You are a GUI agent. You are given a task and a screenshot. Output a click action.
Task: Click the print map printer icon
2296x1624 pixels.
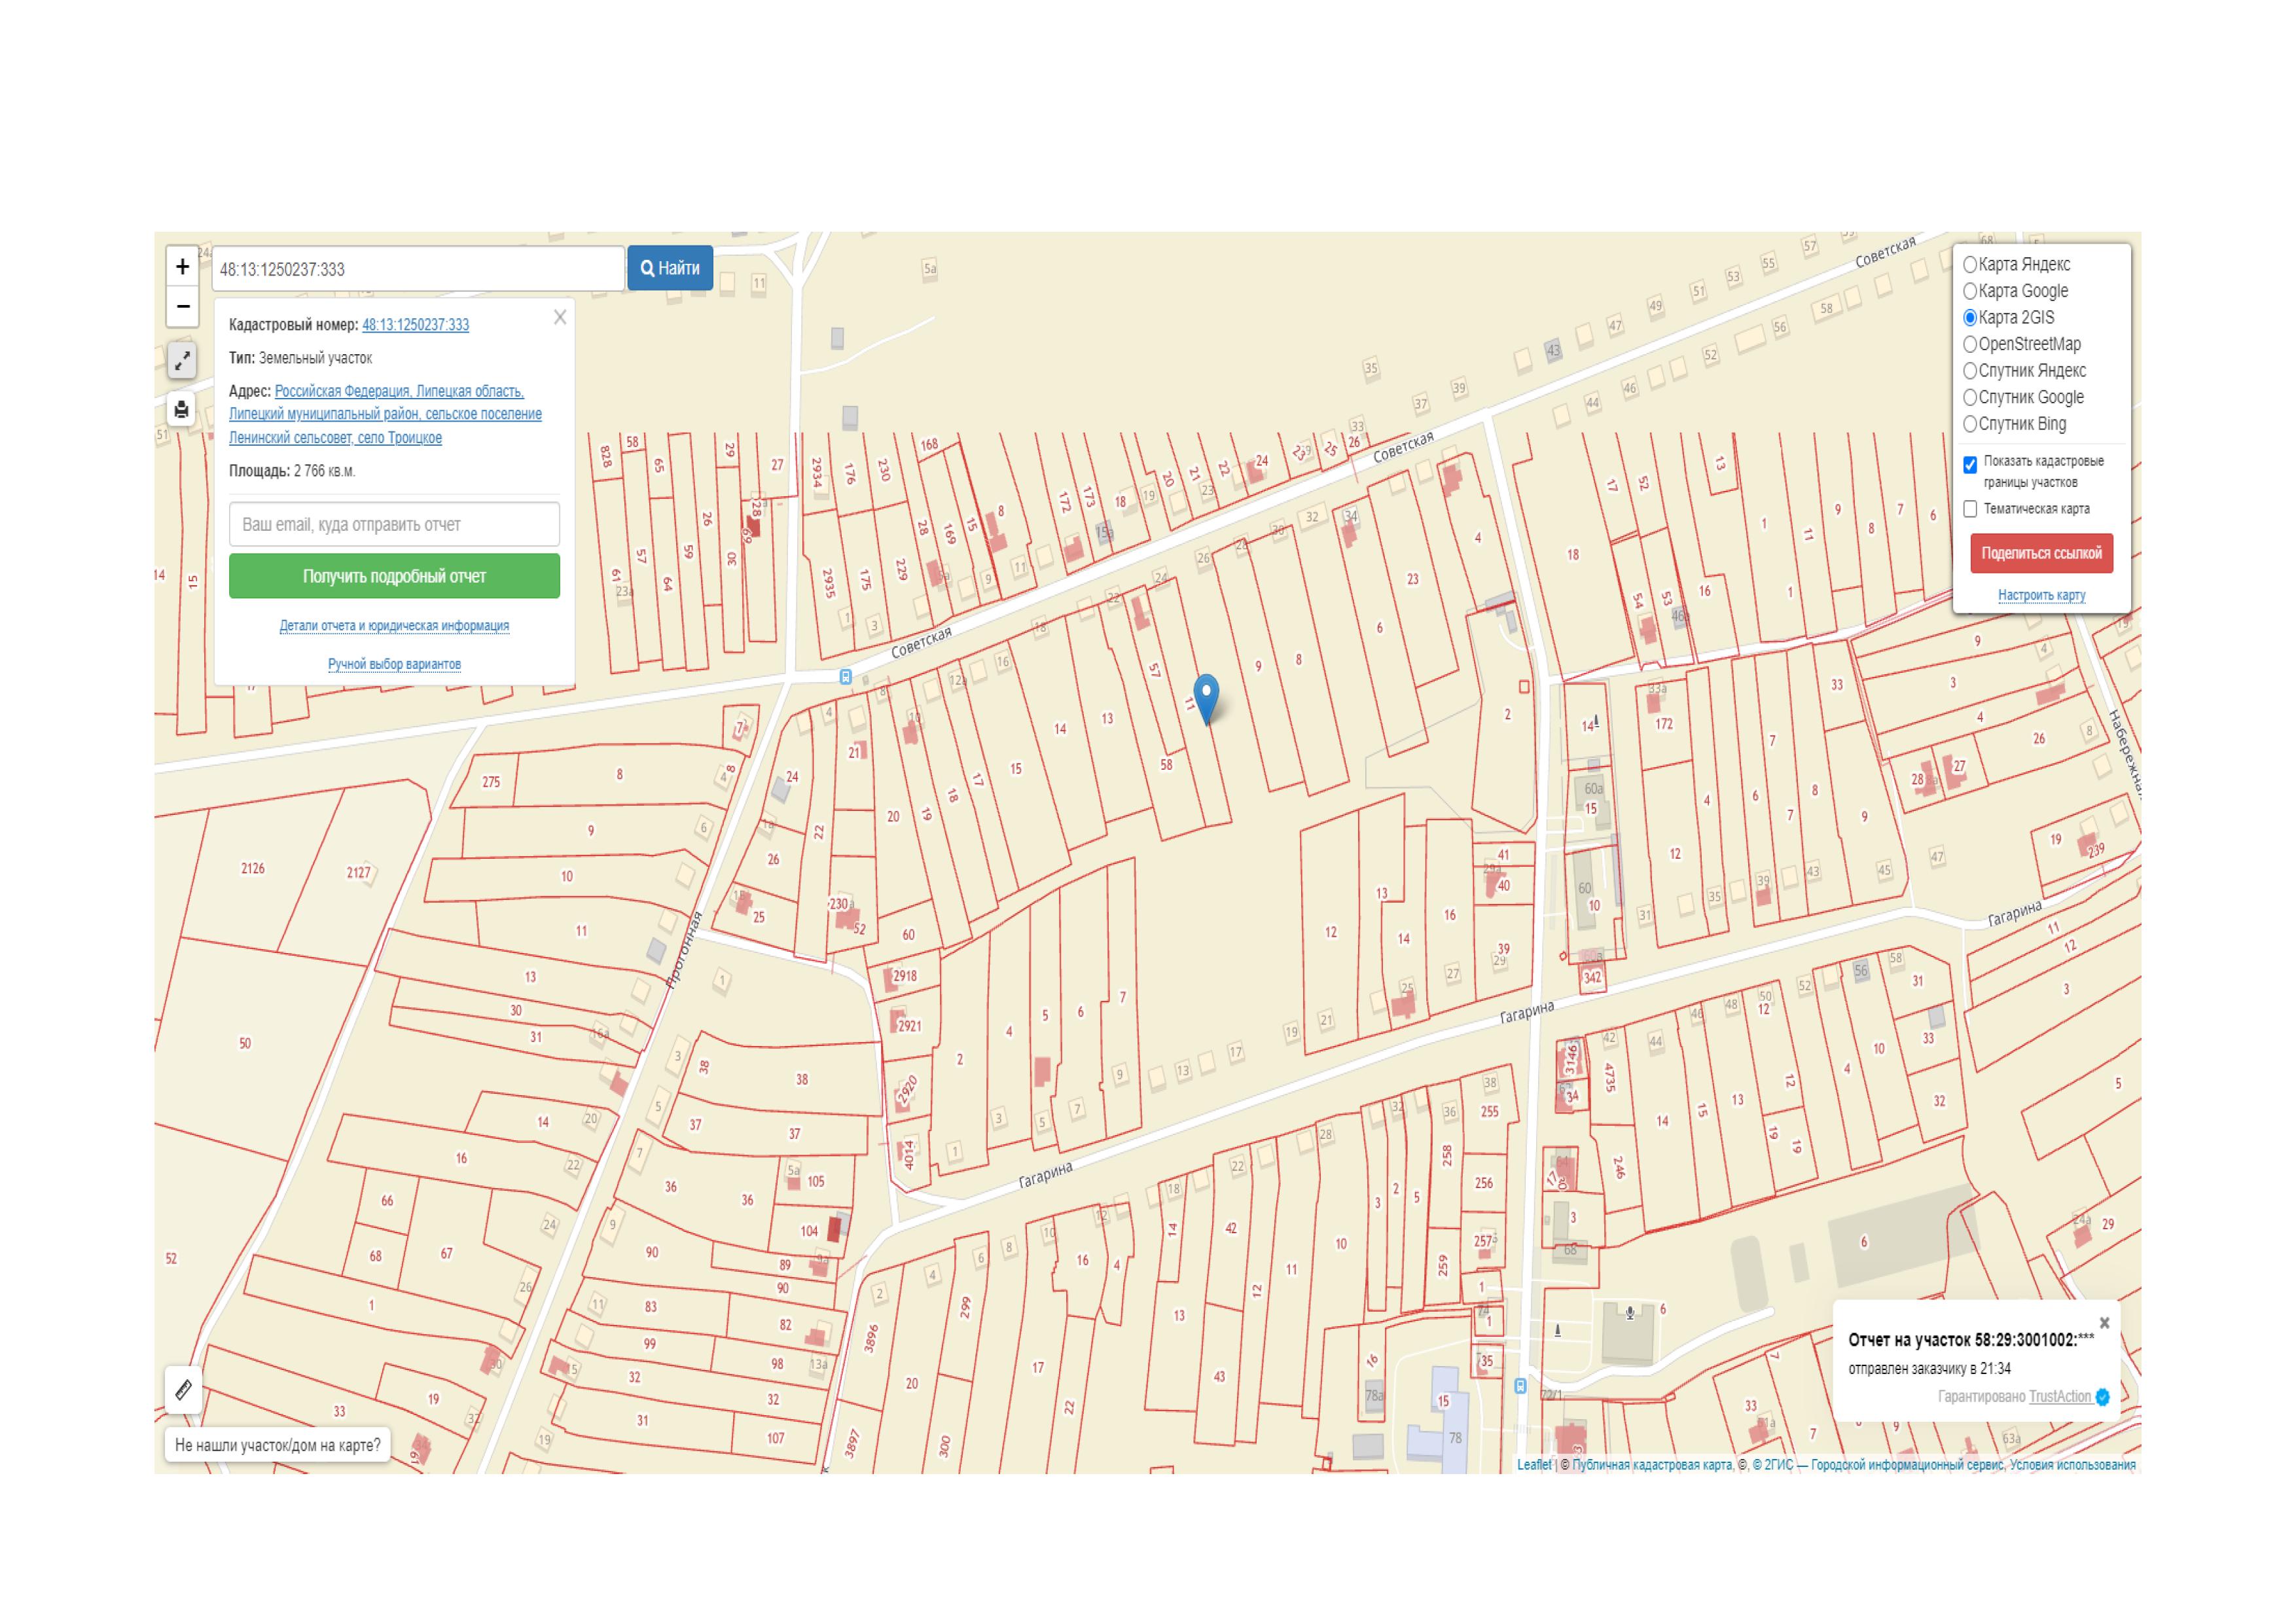[x=182, y=409]
